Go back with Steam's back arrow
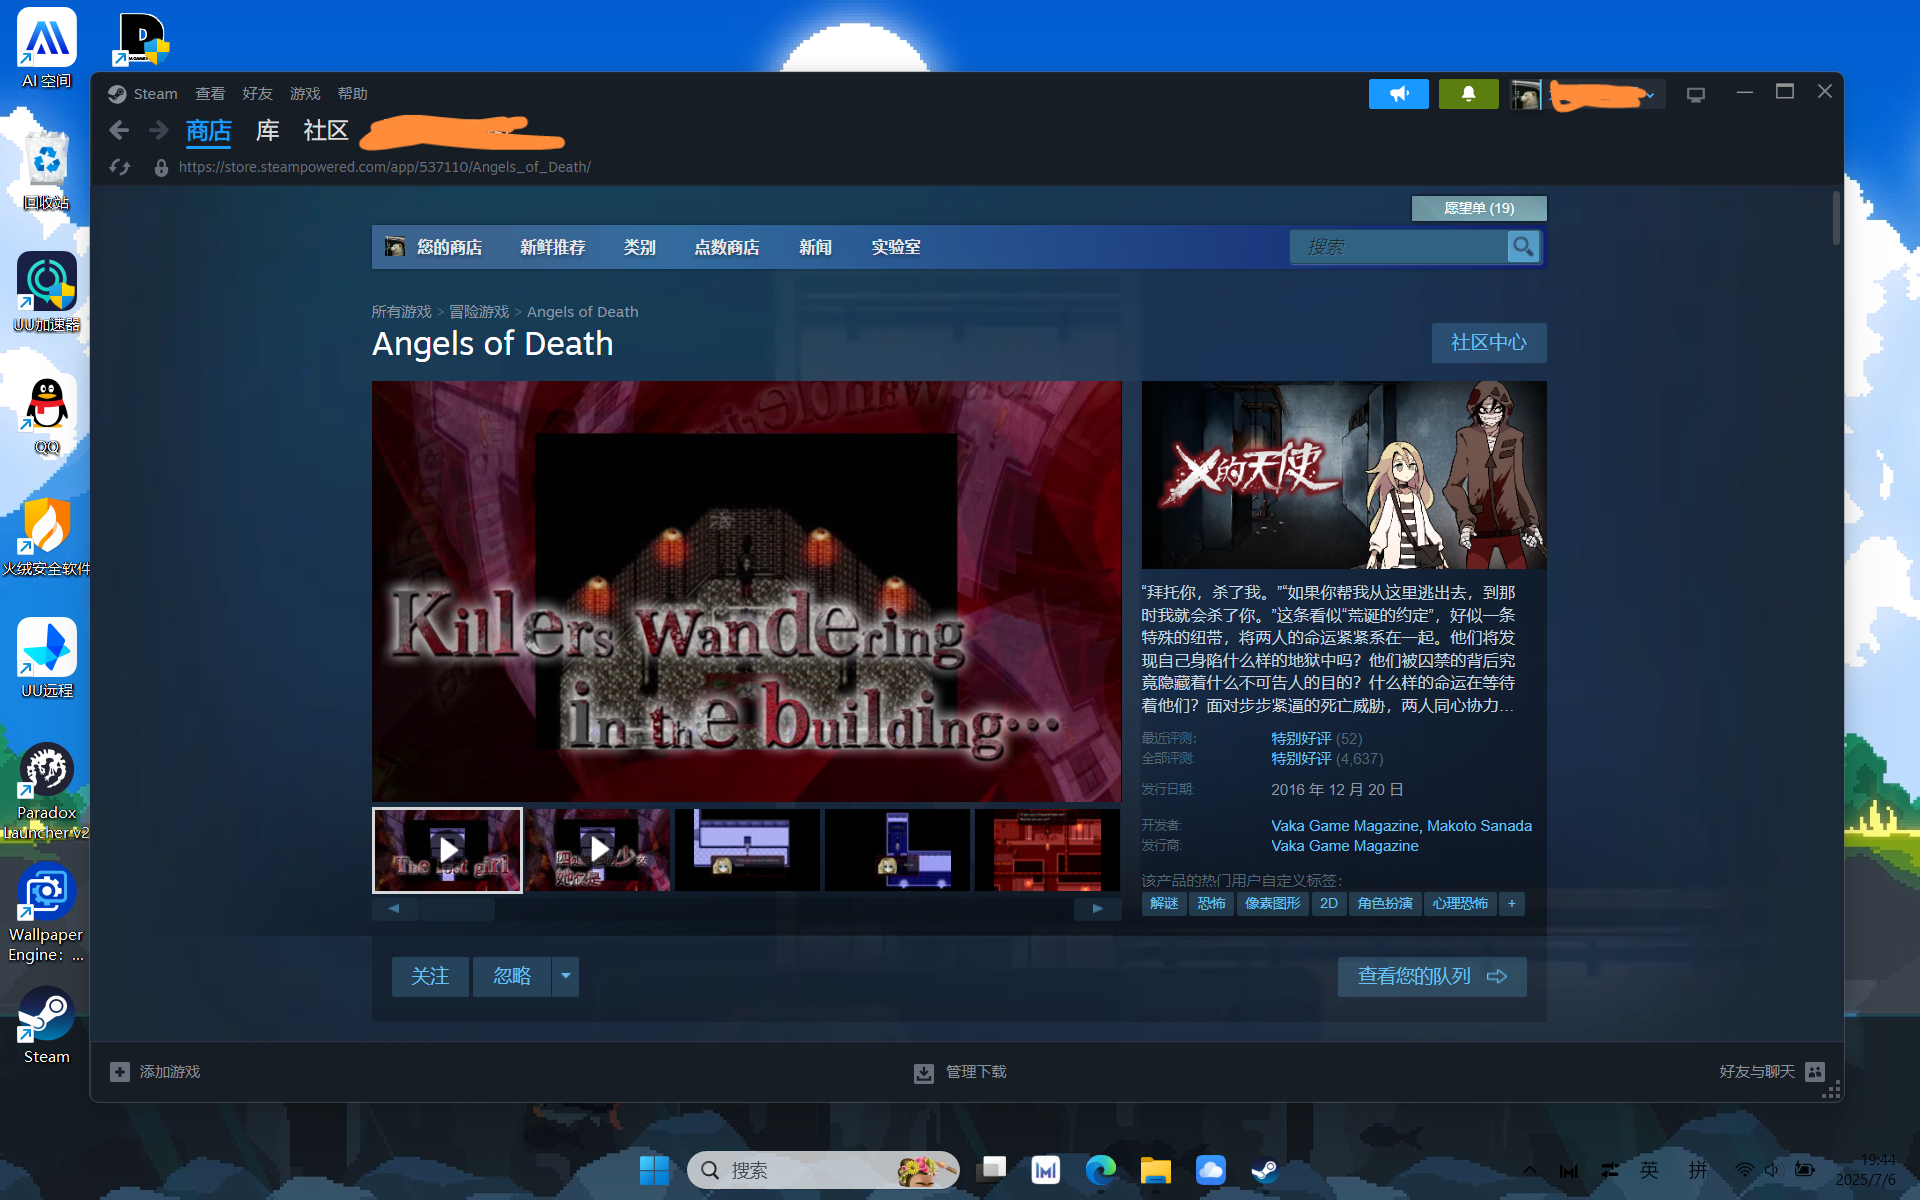The width and height of the screenshot is (1920, 1200). 119,130
